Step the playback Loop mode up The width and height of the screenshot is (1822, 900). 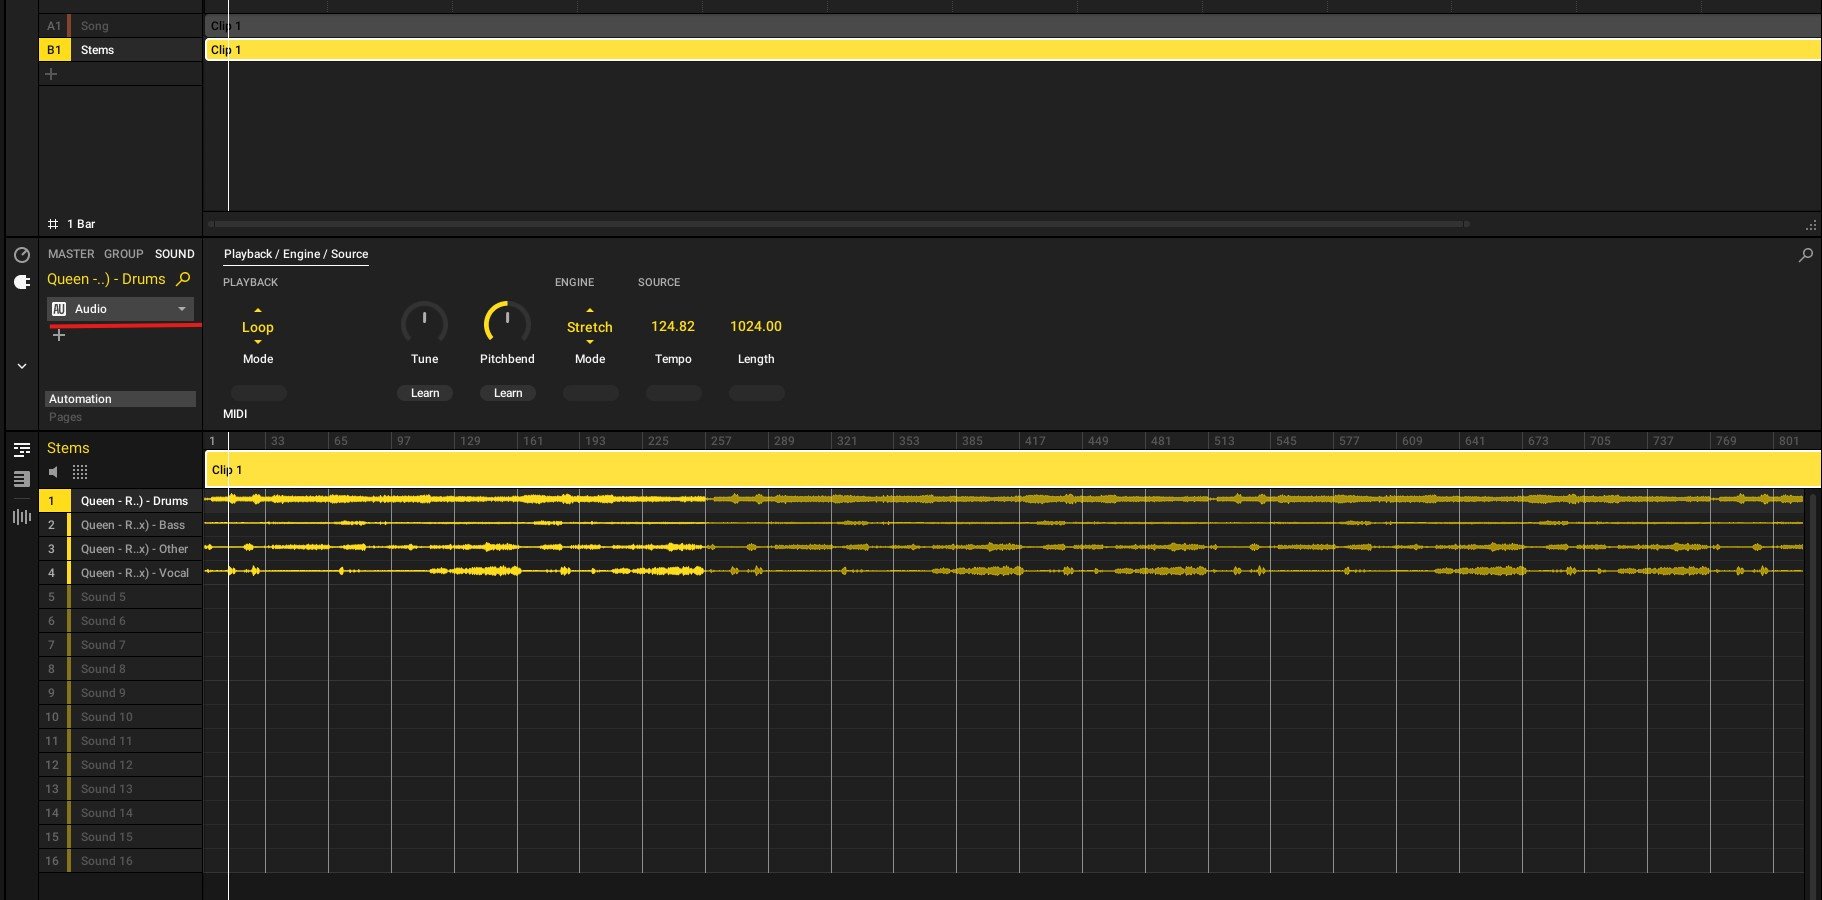258,311
